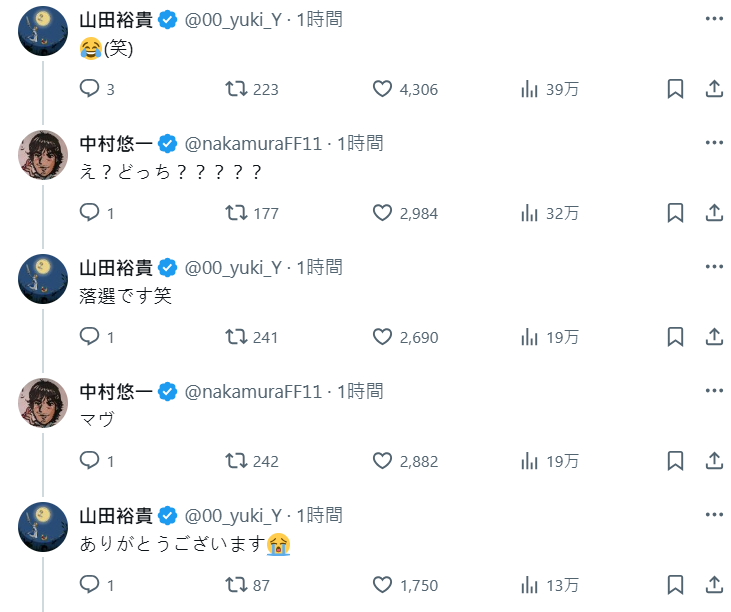Image resolution: width=731 pixels, height=612 pixels.
Task: Share the マヴ tweet
Action: tap(714, 461)
